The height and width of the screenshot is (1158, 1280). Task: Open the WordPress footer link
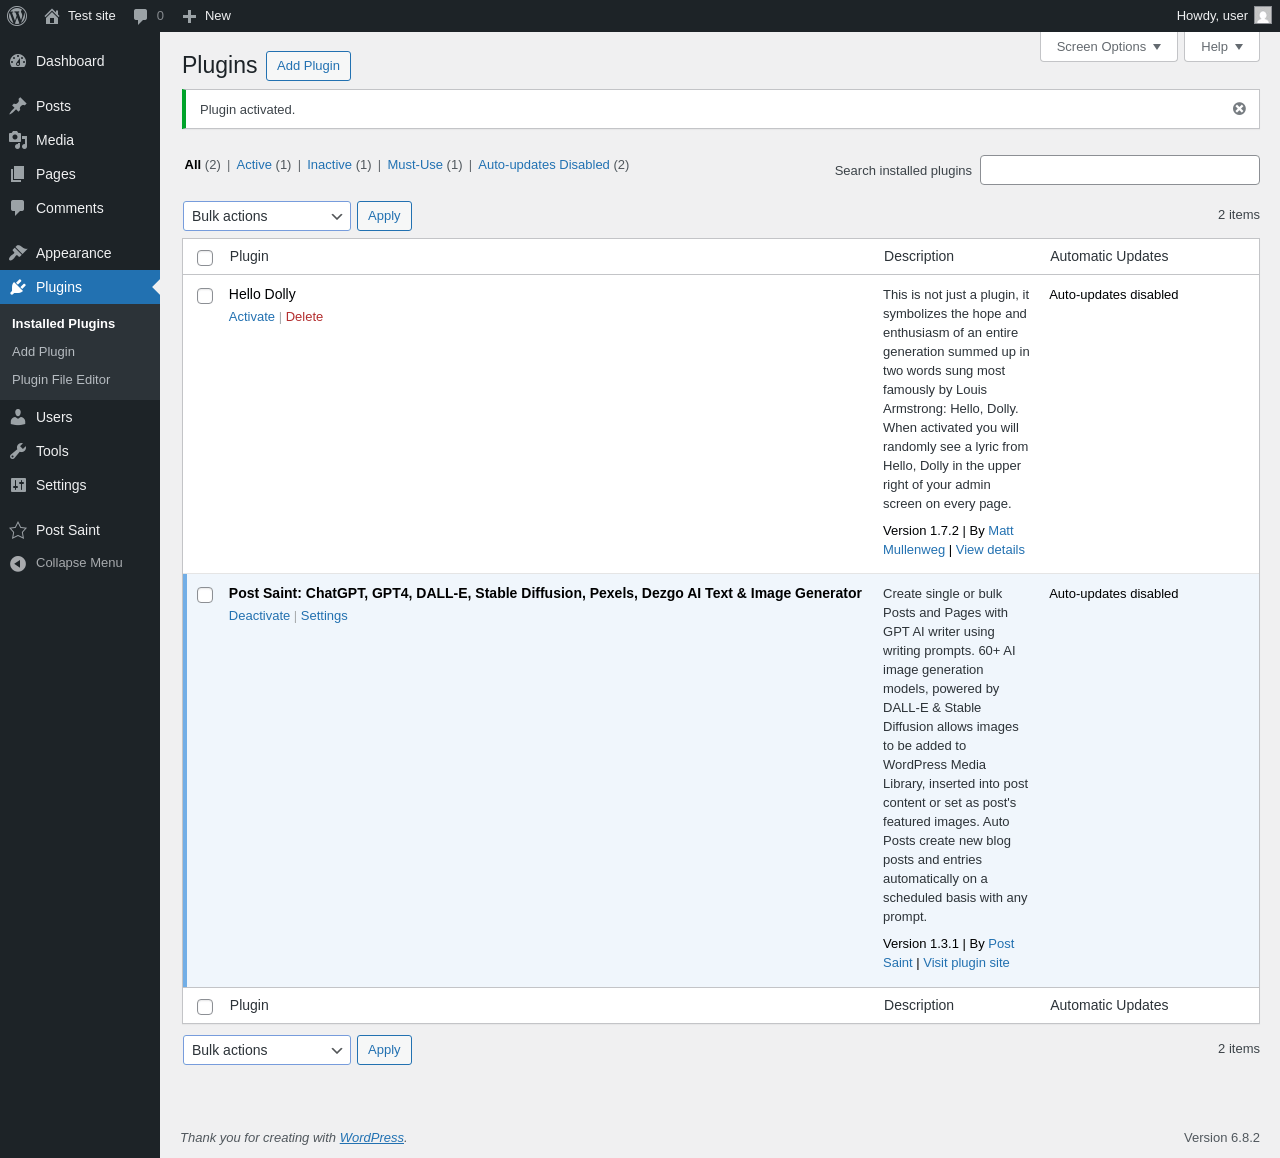[372, 1138]
